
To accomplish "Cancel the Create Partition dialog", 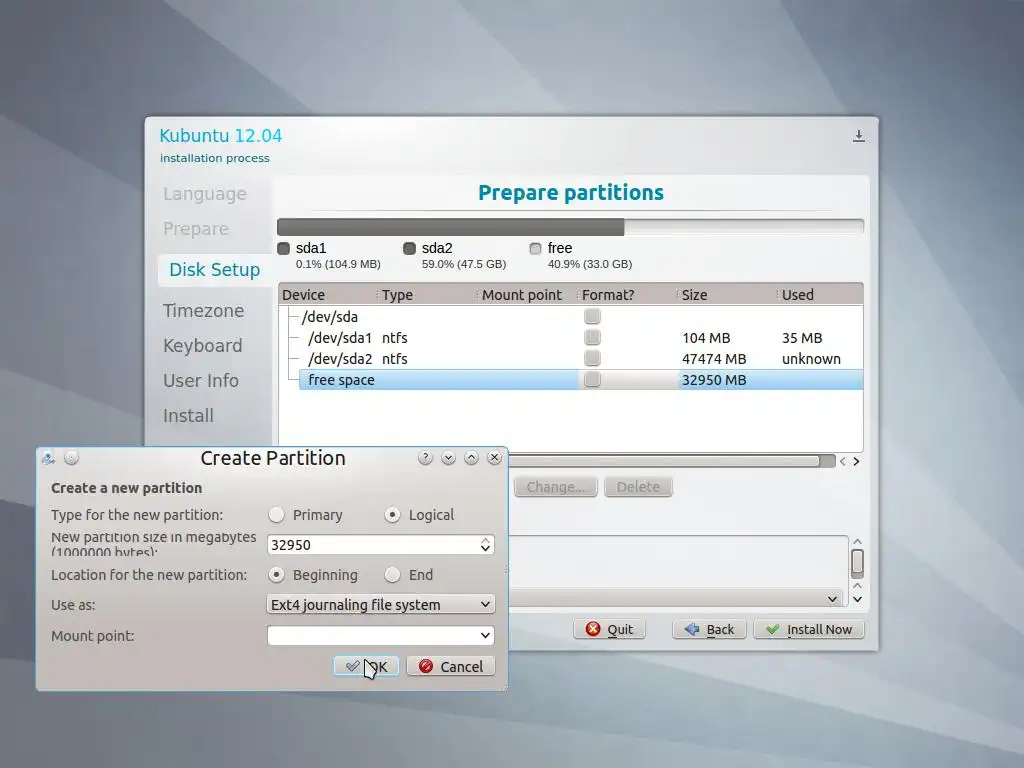I will pyautogui.click(x=451, y=666).
